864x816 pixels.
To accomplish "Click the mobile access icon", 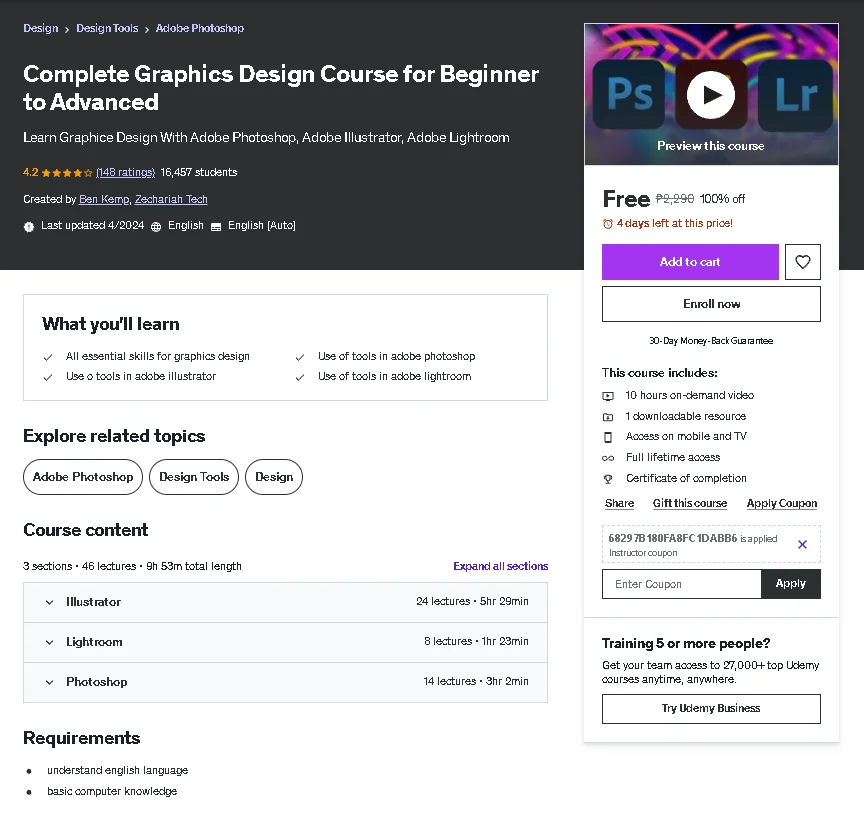I will point(608,437).
